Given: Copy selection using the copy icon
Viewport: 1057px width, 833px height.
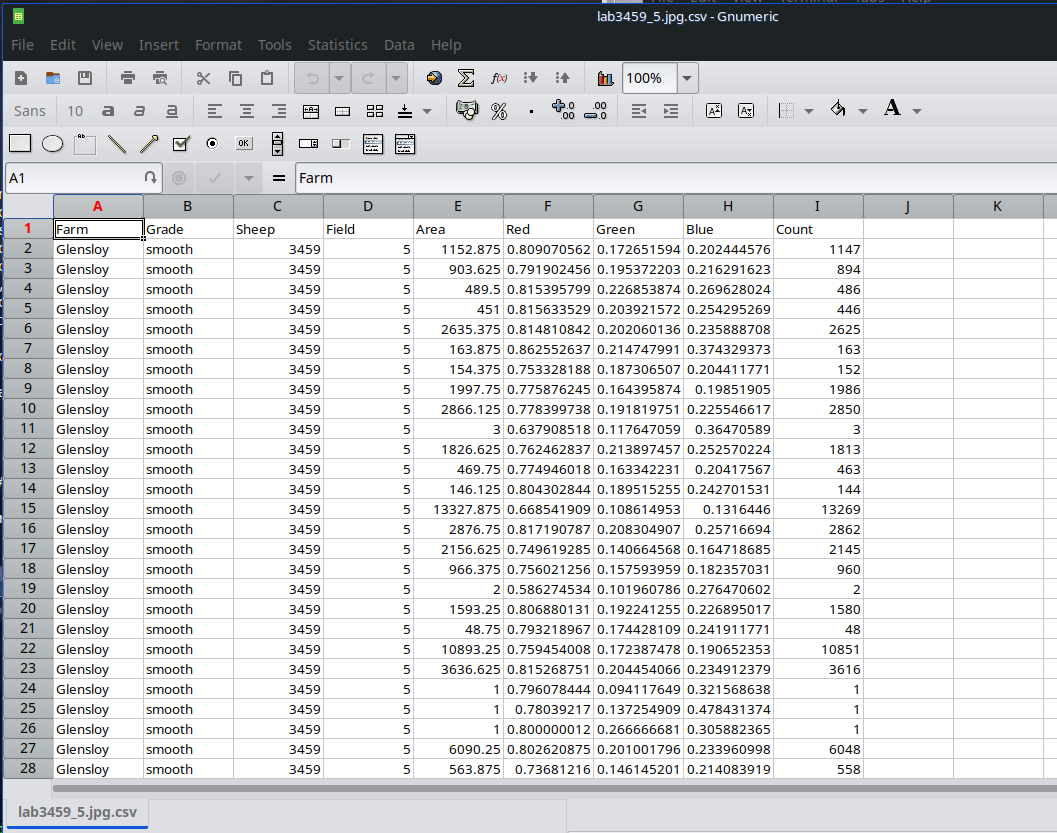Looking at the screenshot, I should tap(235, 78).
